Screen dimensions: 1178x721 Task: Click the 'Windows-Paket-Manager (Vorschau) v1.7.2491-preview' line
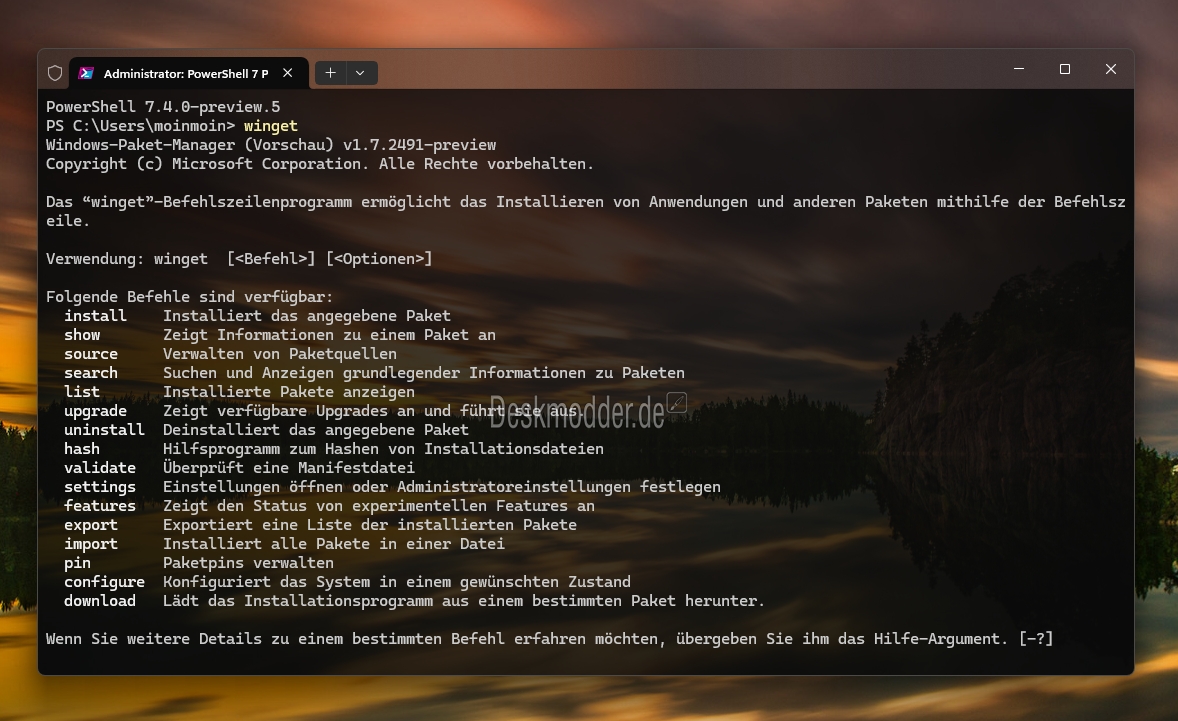[x=271, y=145]
